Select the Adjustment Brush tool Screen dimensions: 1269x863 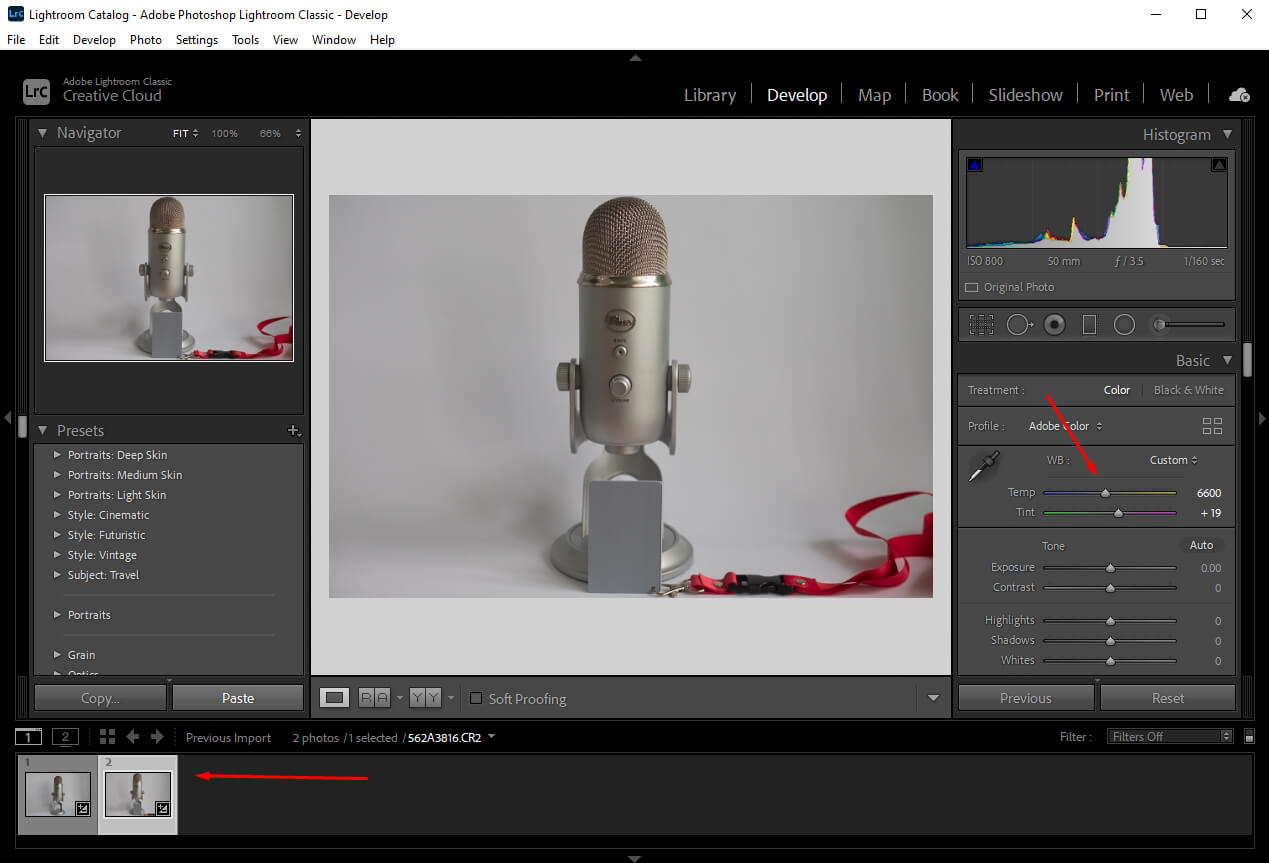[1187, 324]
